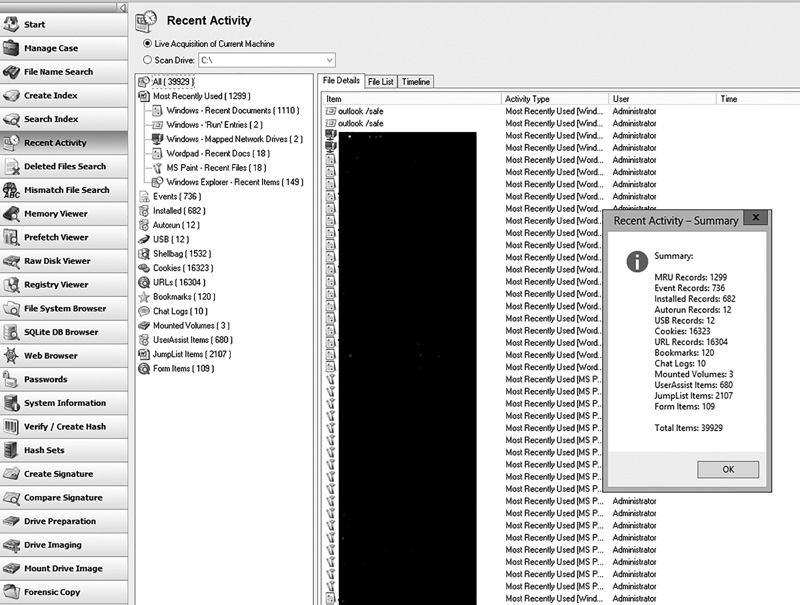Switch to the File List tab
Viewport: 800px width, 605px height.
(x=381, y=82)
